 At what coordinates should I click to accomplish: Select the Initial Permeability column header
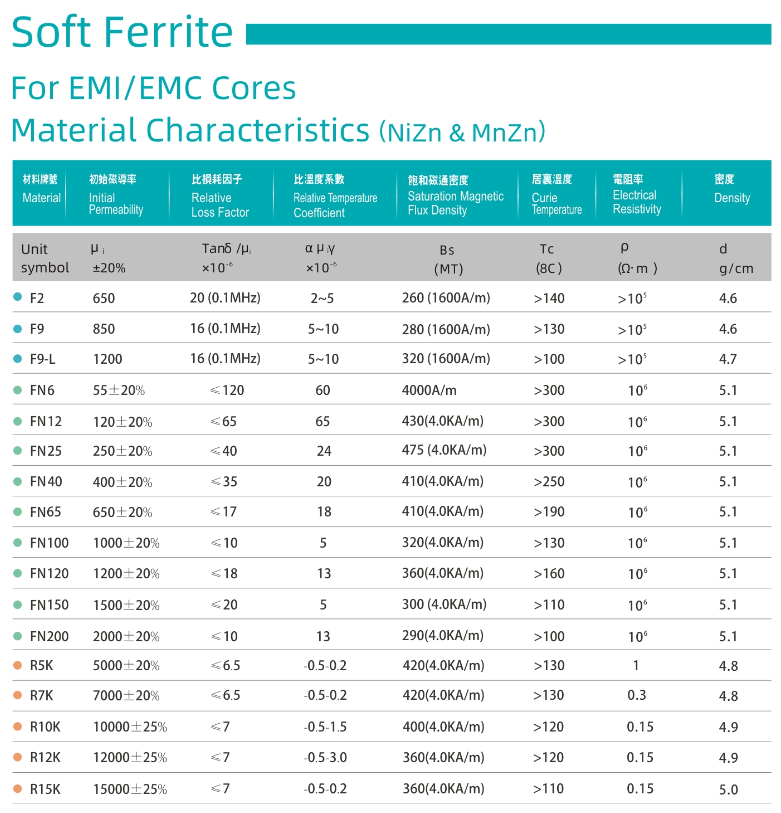point(116,195)
